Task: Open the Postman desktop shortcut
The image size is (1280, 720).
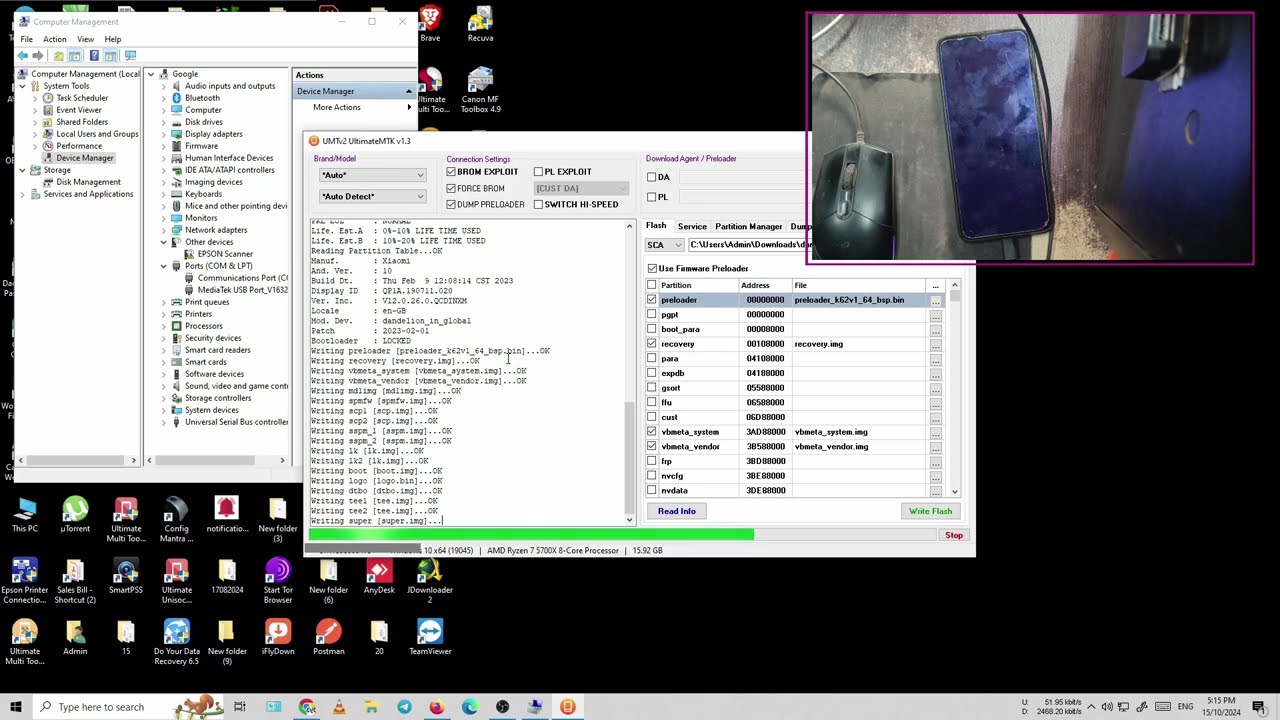Action: (x=328, y=638)
